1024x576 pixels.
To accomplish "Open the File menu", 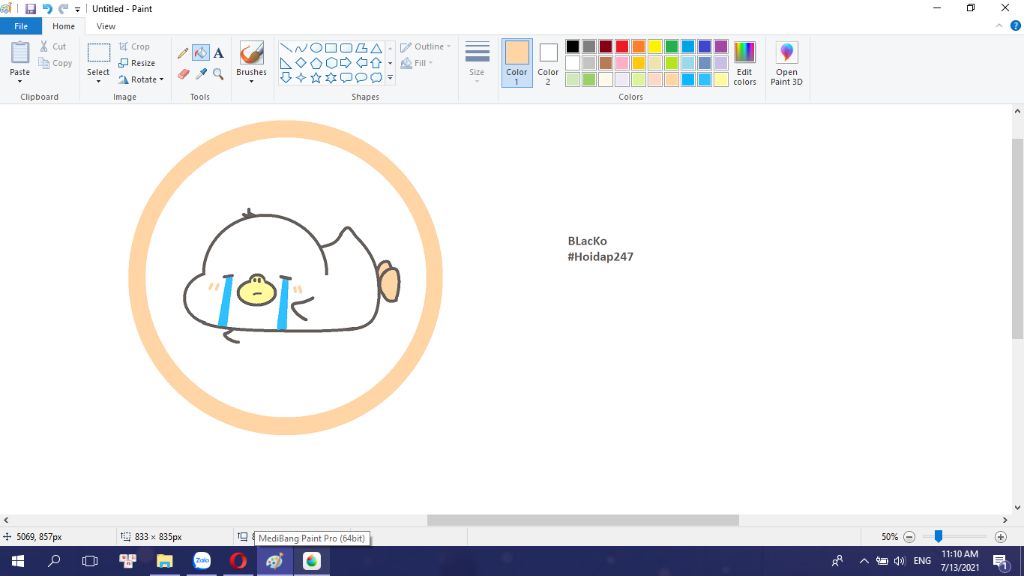I will pyautogui.click(x=21, y=26).
